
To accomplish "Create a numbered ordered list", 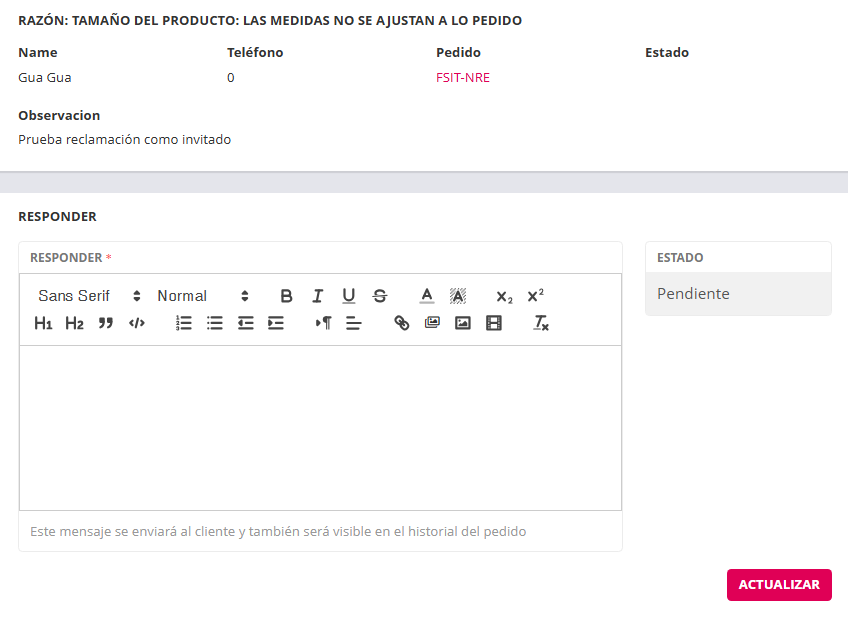I will (x=184, y=323).
